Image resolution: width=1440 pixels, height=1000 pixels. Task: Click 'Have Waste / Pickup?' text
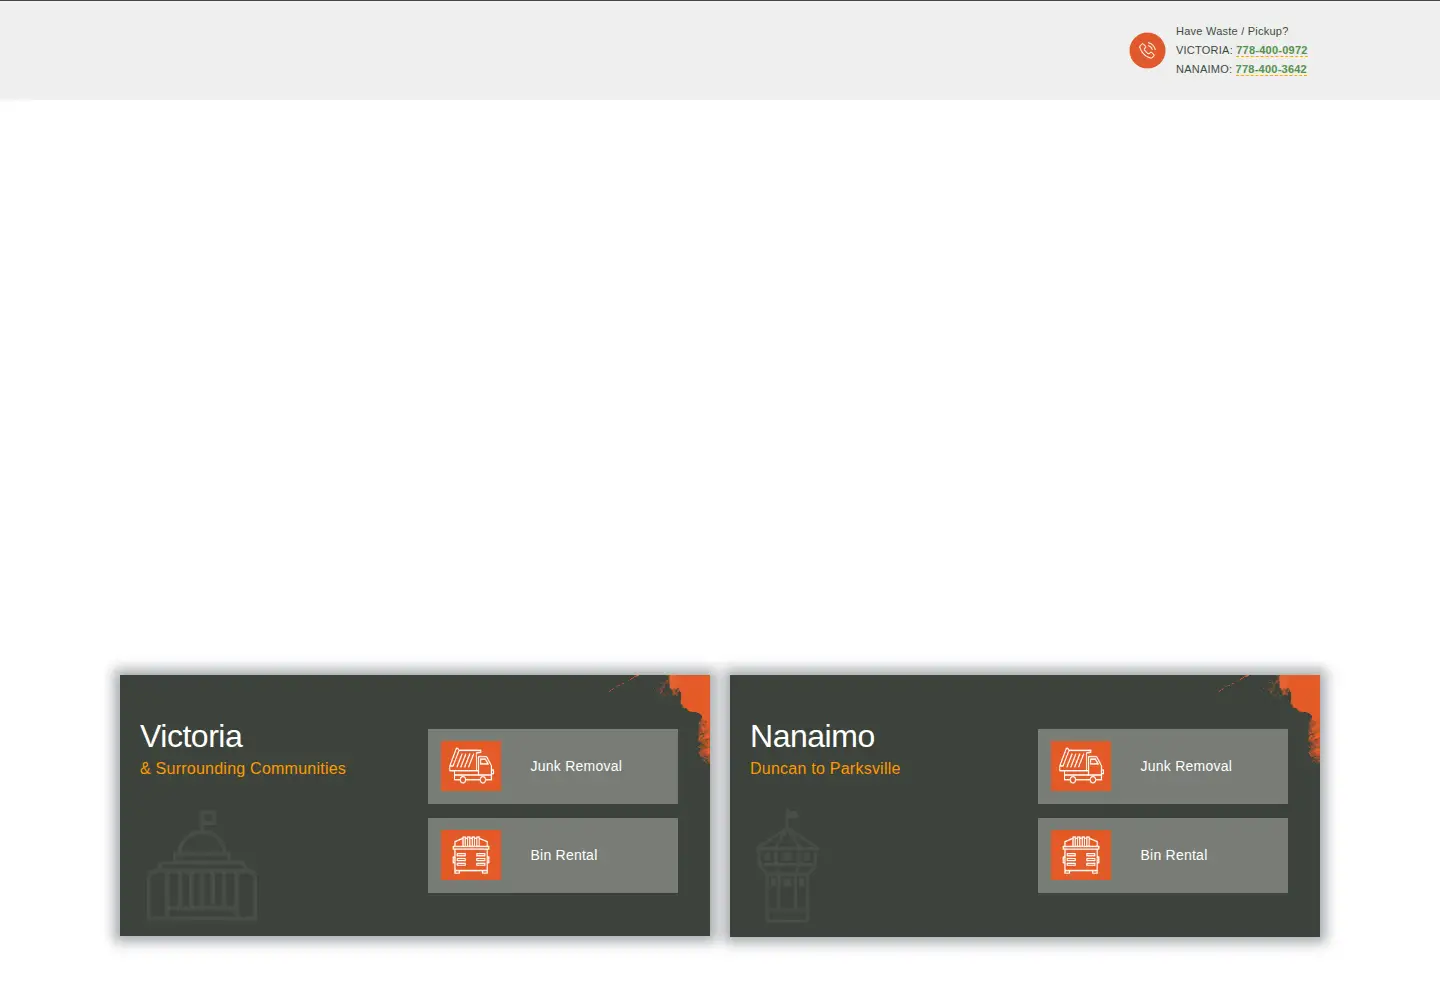(x=1232, y=31)
